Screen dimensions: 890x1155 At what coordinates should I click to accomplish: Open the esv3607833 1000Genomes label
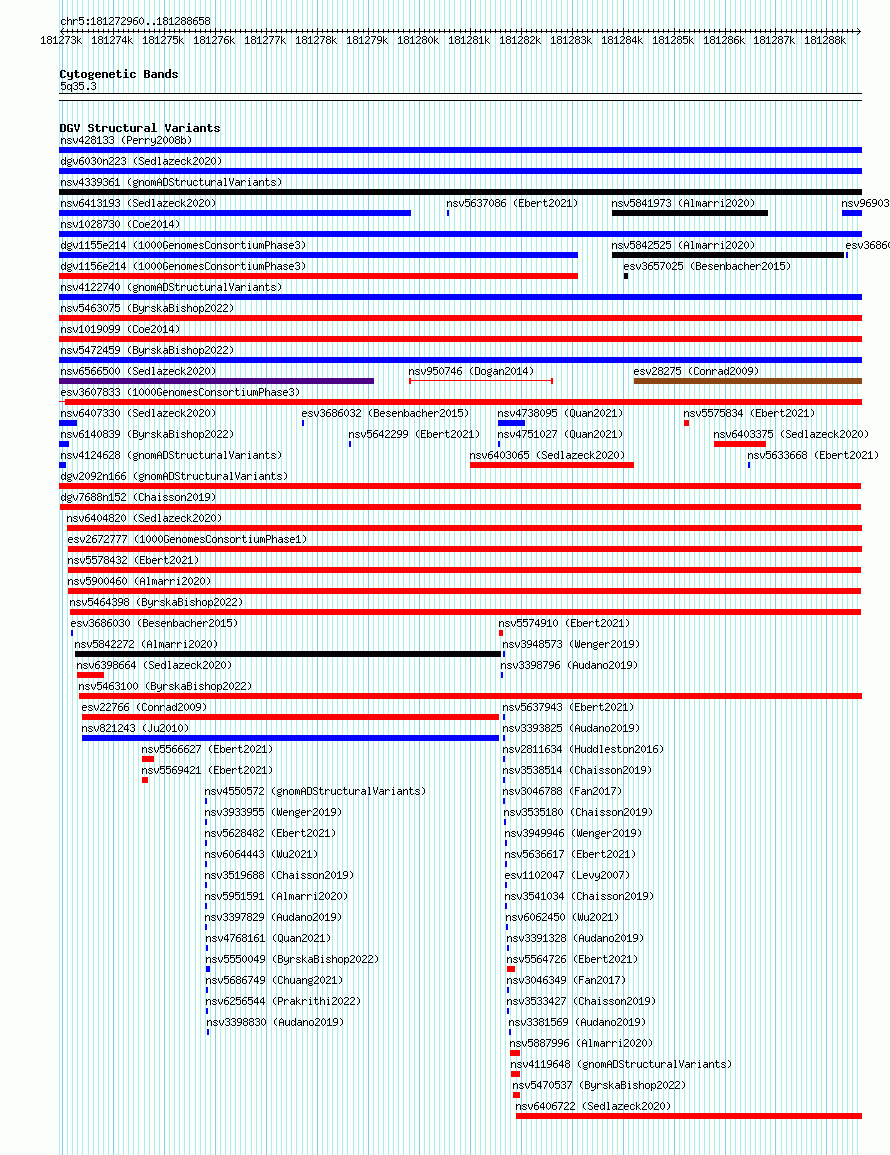pos(180,392)
